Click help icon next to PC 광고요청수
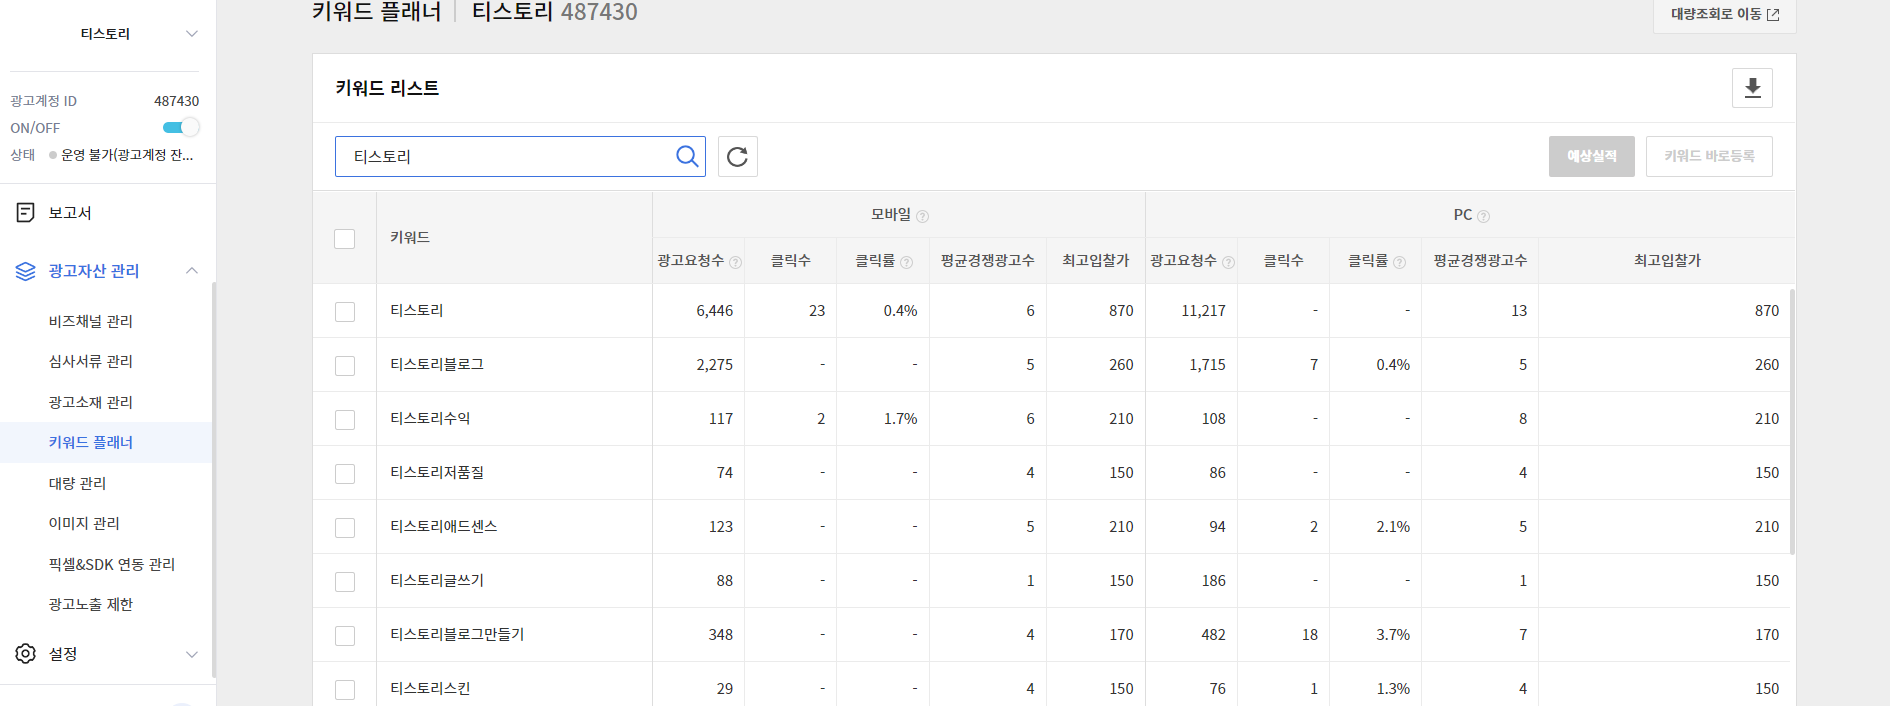1890x706 pixels. pyautogui.click(x=1229, y=262)
